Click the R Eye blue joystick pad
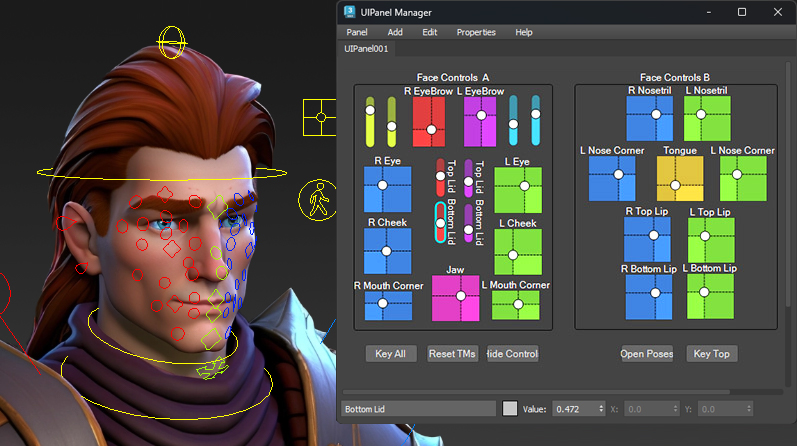 coord(387,189)
